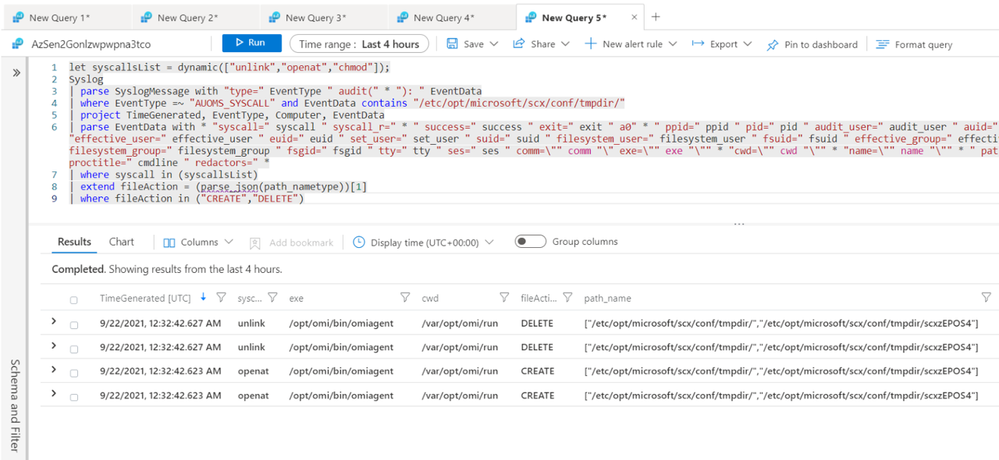Viewport: 999px width, 460px height.
Task: Switch to the Results tab
Action: (x=75, y=242)
